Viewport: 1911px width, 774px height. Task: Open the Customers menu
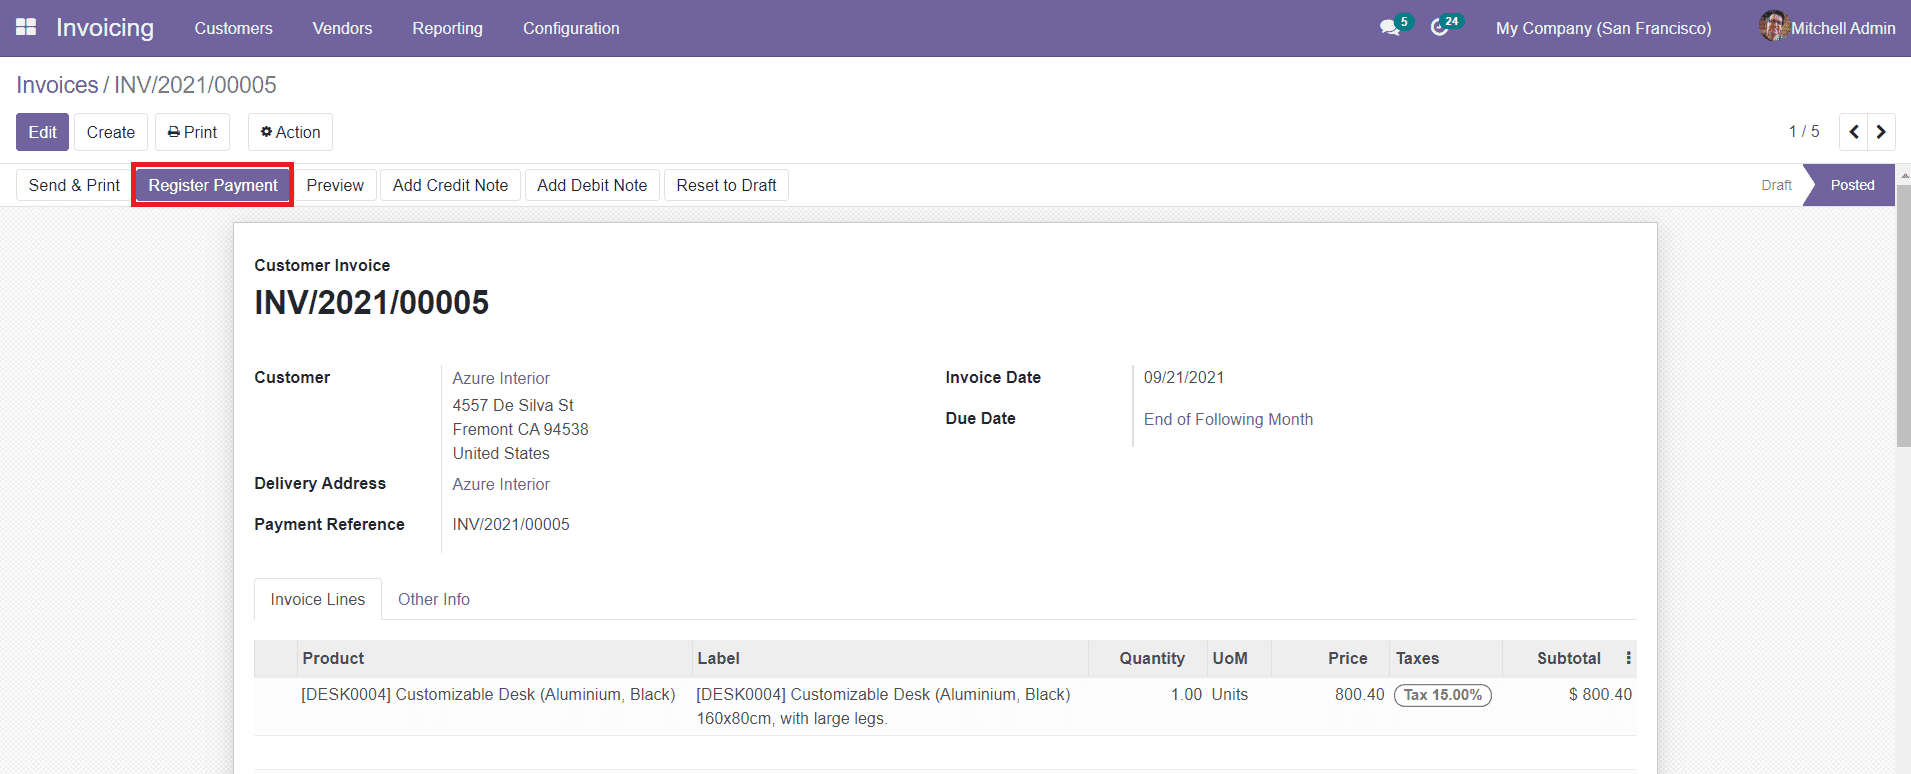click(233, 28)
